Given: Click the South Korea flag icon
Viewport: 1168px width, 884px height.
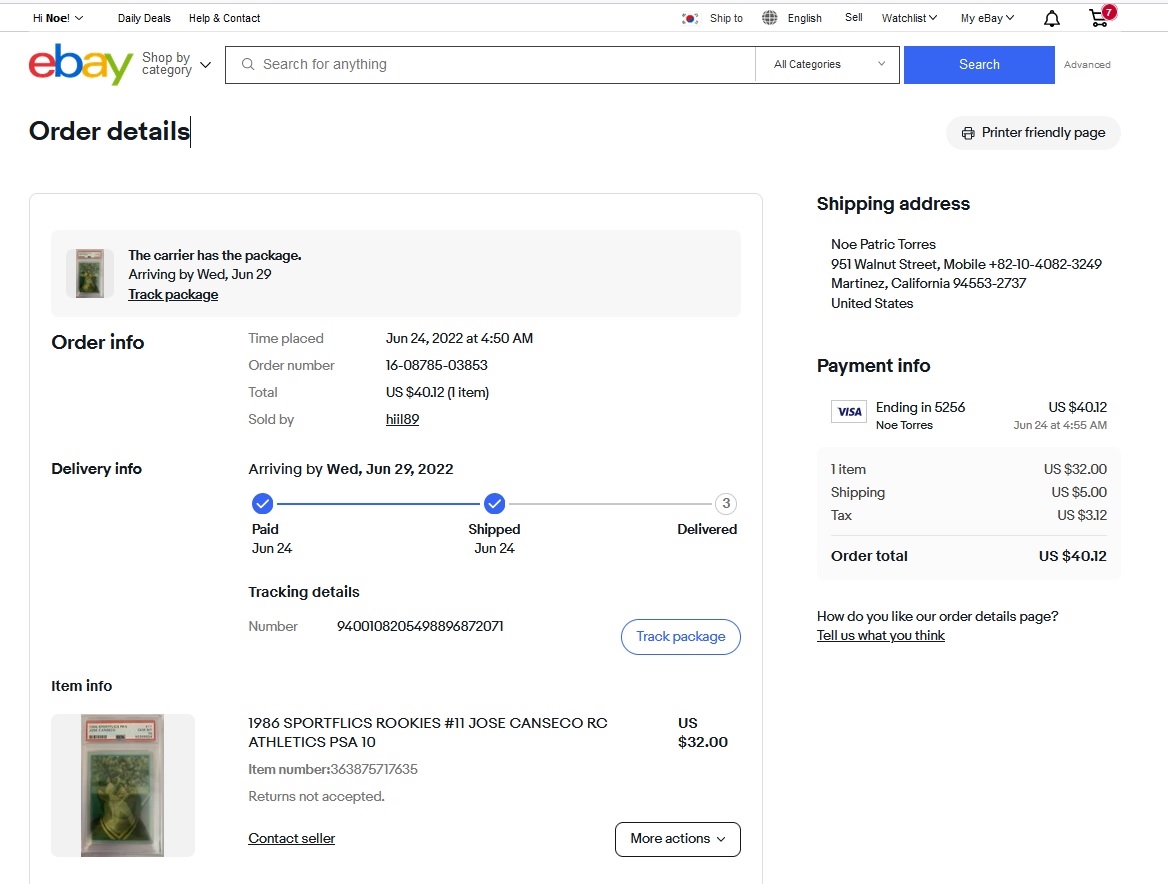Looking at the screenshot, I should (690, 19).
